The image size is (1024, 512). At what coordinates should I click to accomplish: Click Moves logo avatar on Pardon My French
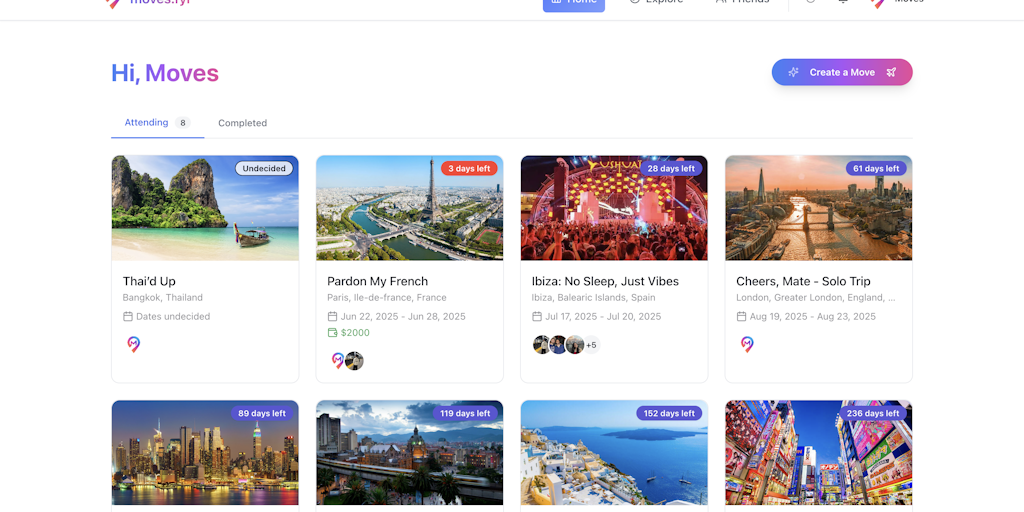(x=338, y=360)
